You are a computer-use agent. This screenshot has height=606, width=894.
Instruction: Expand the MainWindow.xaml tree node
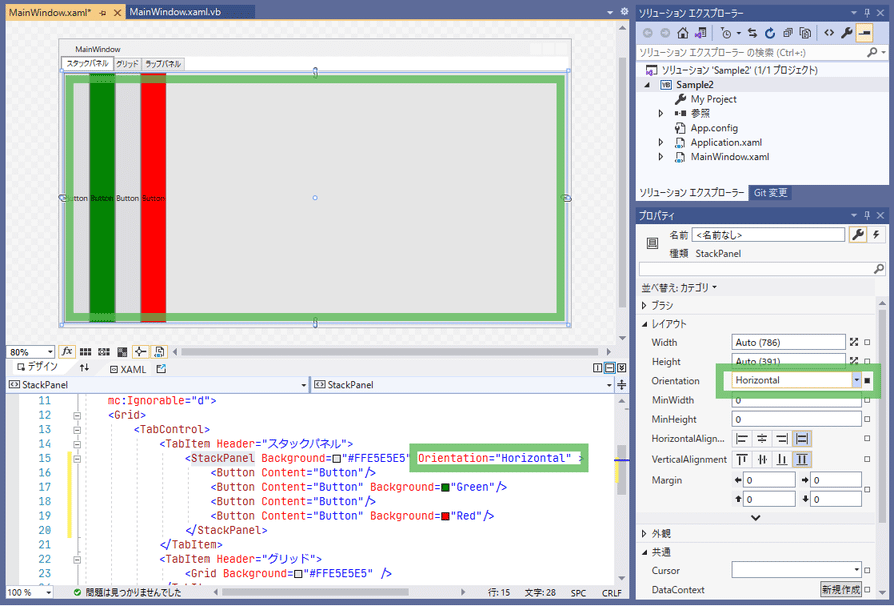(x=661, y=157)
